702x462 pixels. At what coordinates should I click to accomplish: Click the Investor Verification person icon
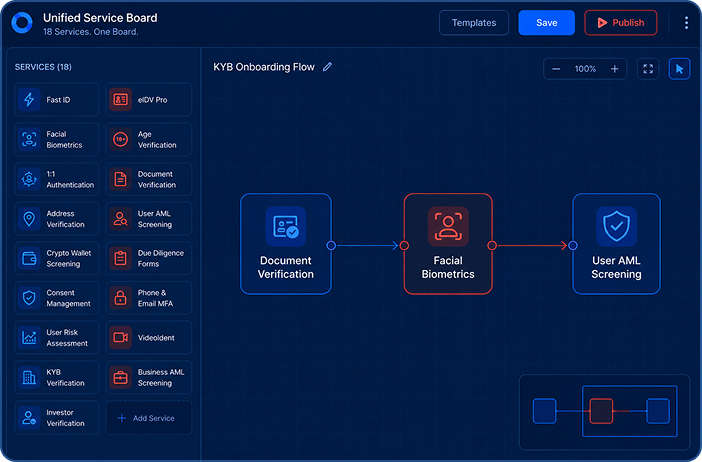(29, 418)
